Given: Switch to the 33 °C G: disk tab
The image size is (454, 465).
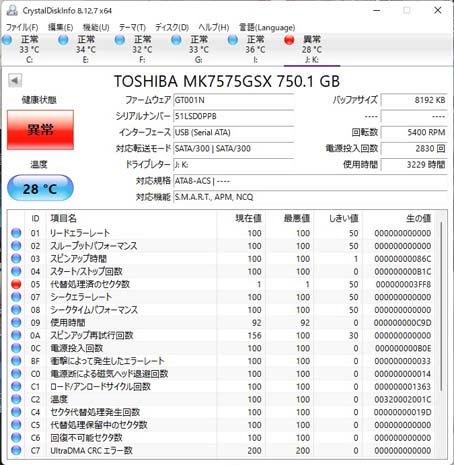Looking at the screenshot, I should (199, 49).
